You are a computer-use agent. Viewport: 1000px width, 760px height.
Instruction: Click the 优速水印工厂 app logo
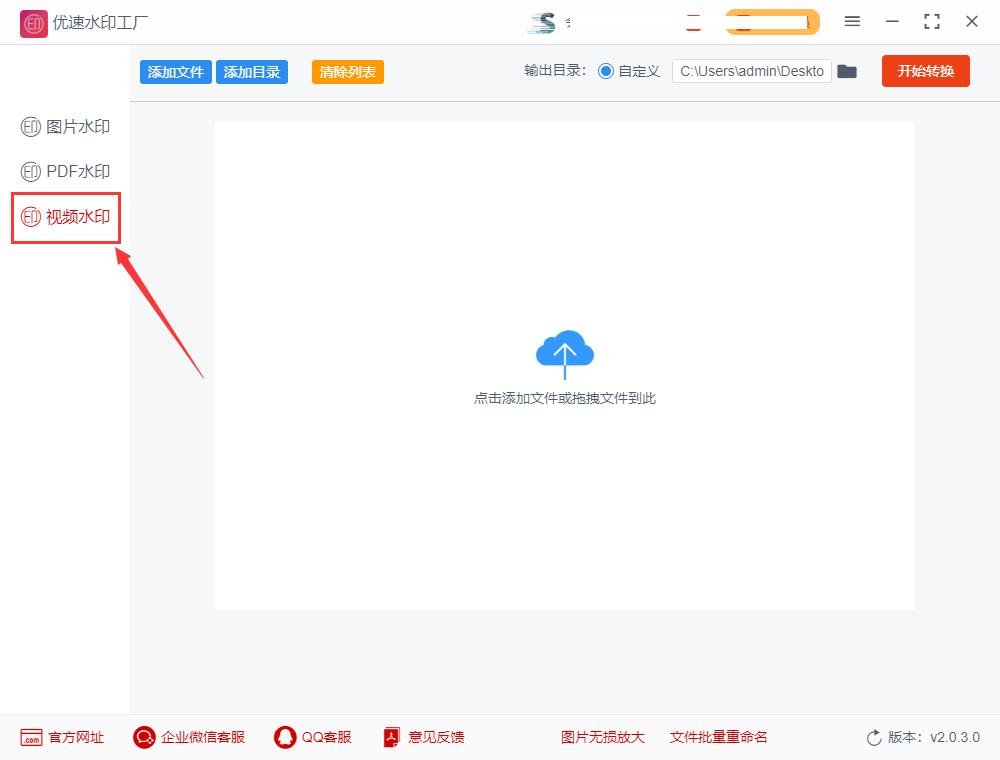33,22
